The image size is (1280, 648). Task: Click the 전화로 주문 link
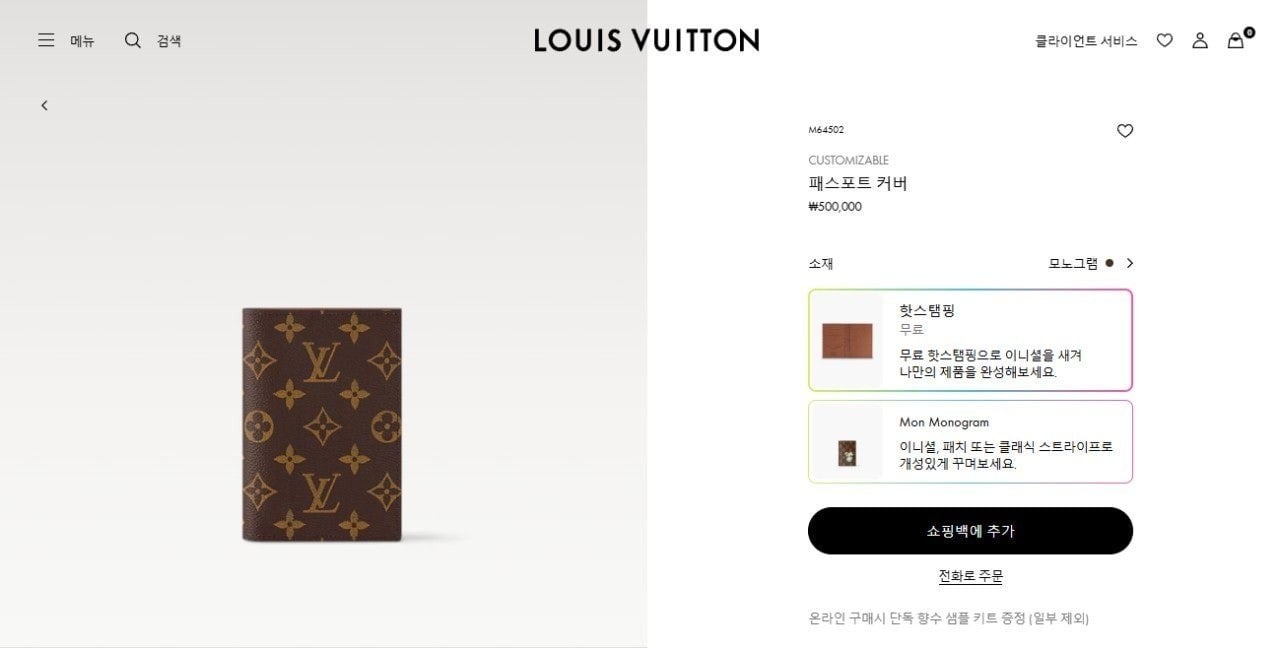click(970, 576)
